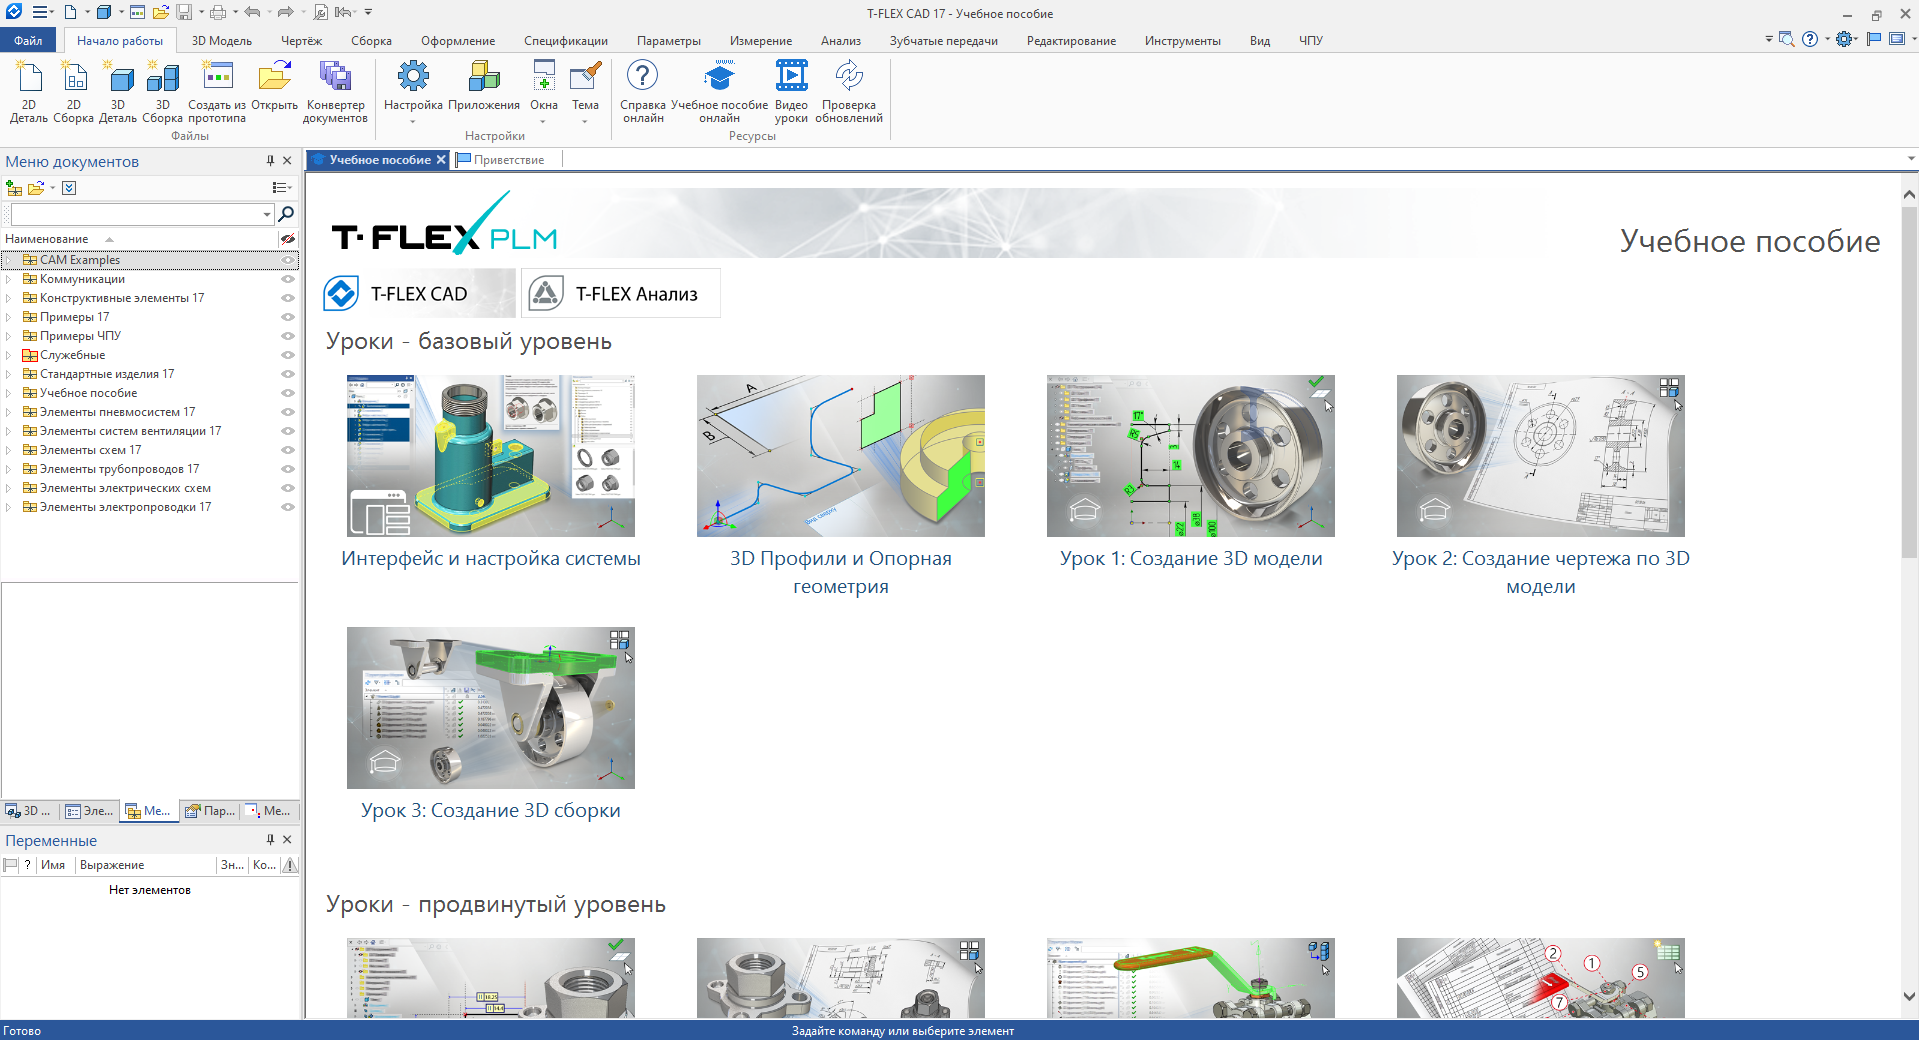Close the Учебное пособие document tab
This screenshot has height=1040, width=1919.
(x=441, y=160)
